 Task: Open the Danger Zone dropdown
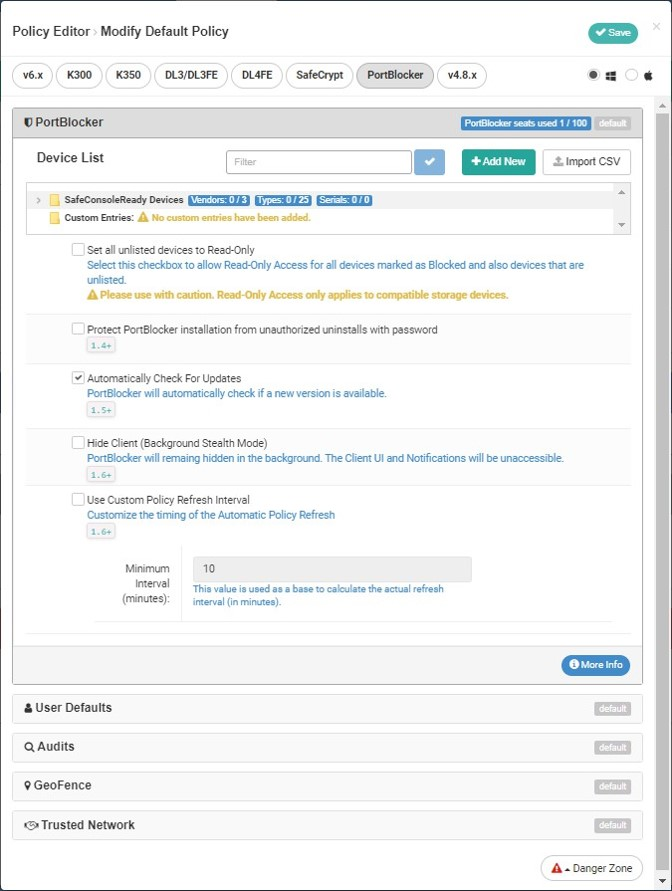pos(591,868)
